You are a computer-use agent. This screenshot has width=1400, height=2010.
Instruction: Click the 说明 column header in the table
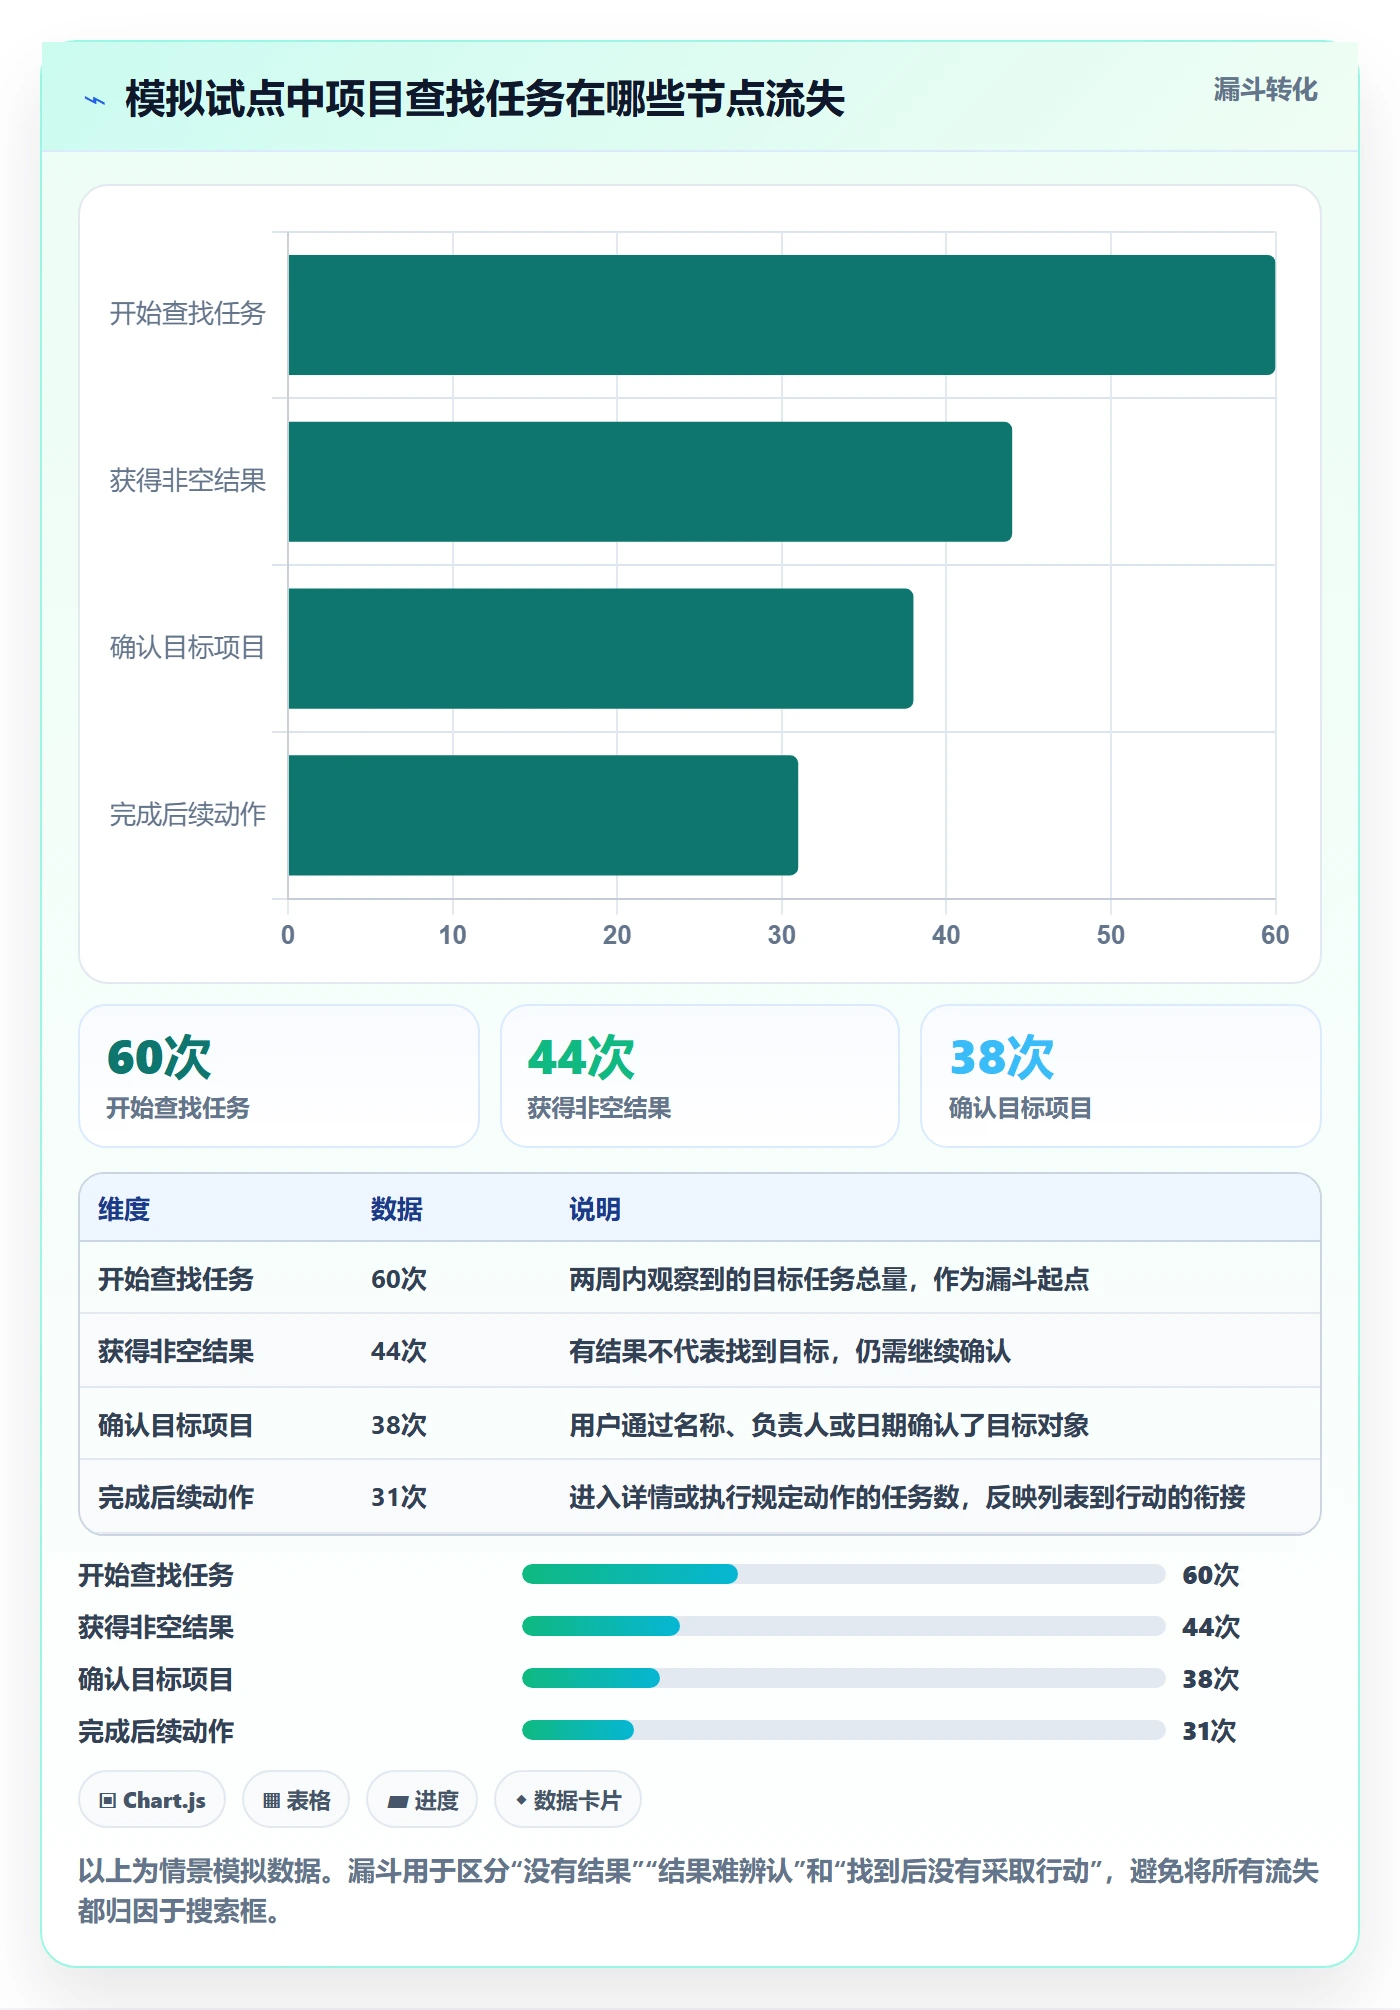coord(595,1209)
